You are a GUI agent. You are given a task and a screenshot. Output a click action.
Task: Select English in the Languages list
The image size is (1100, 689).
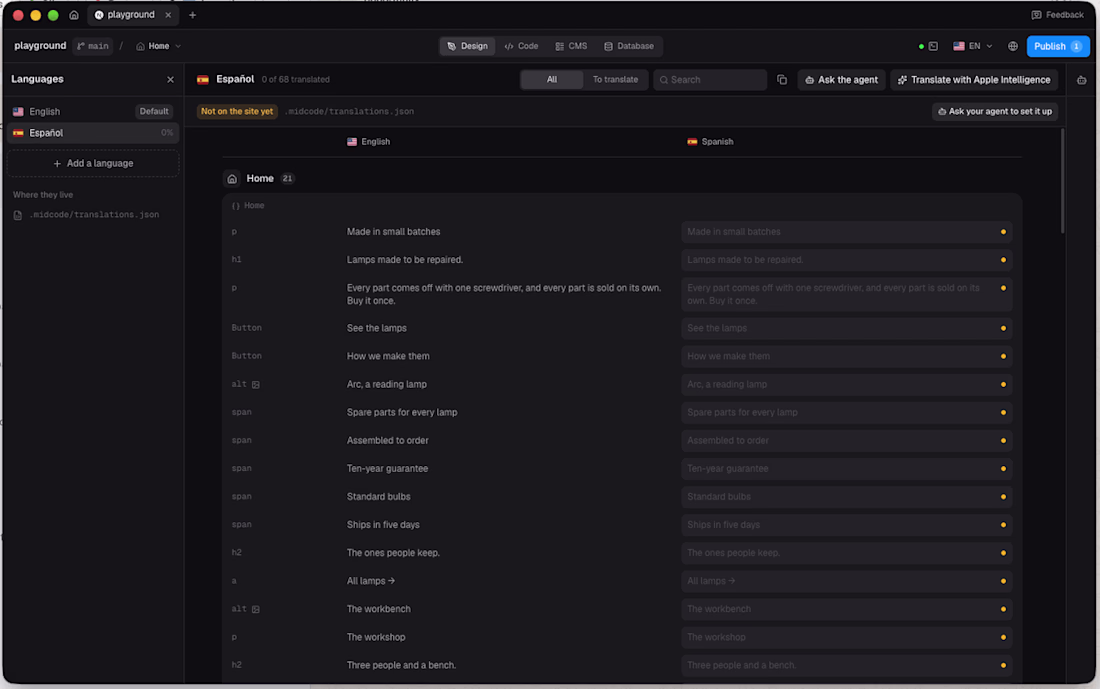93,112
